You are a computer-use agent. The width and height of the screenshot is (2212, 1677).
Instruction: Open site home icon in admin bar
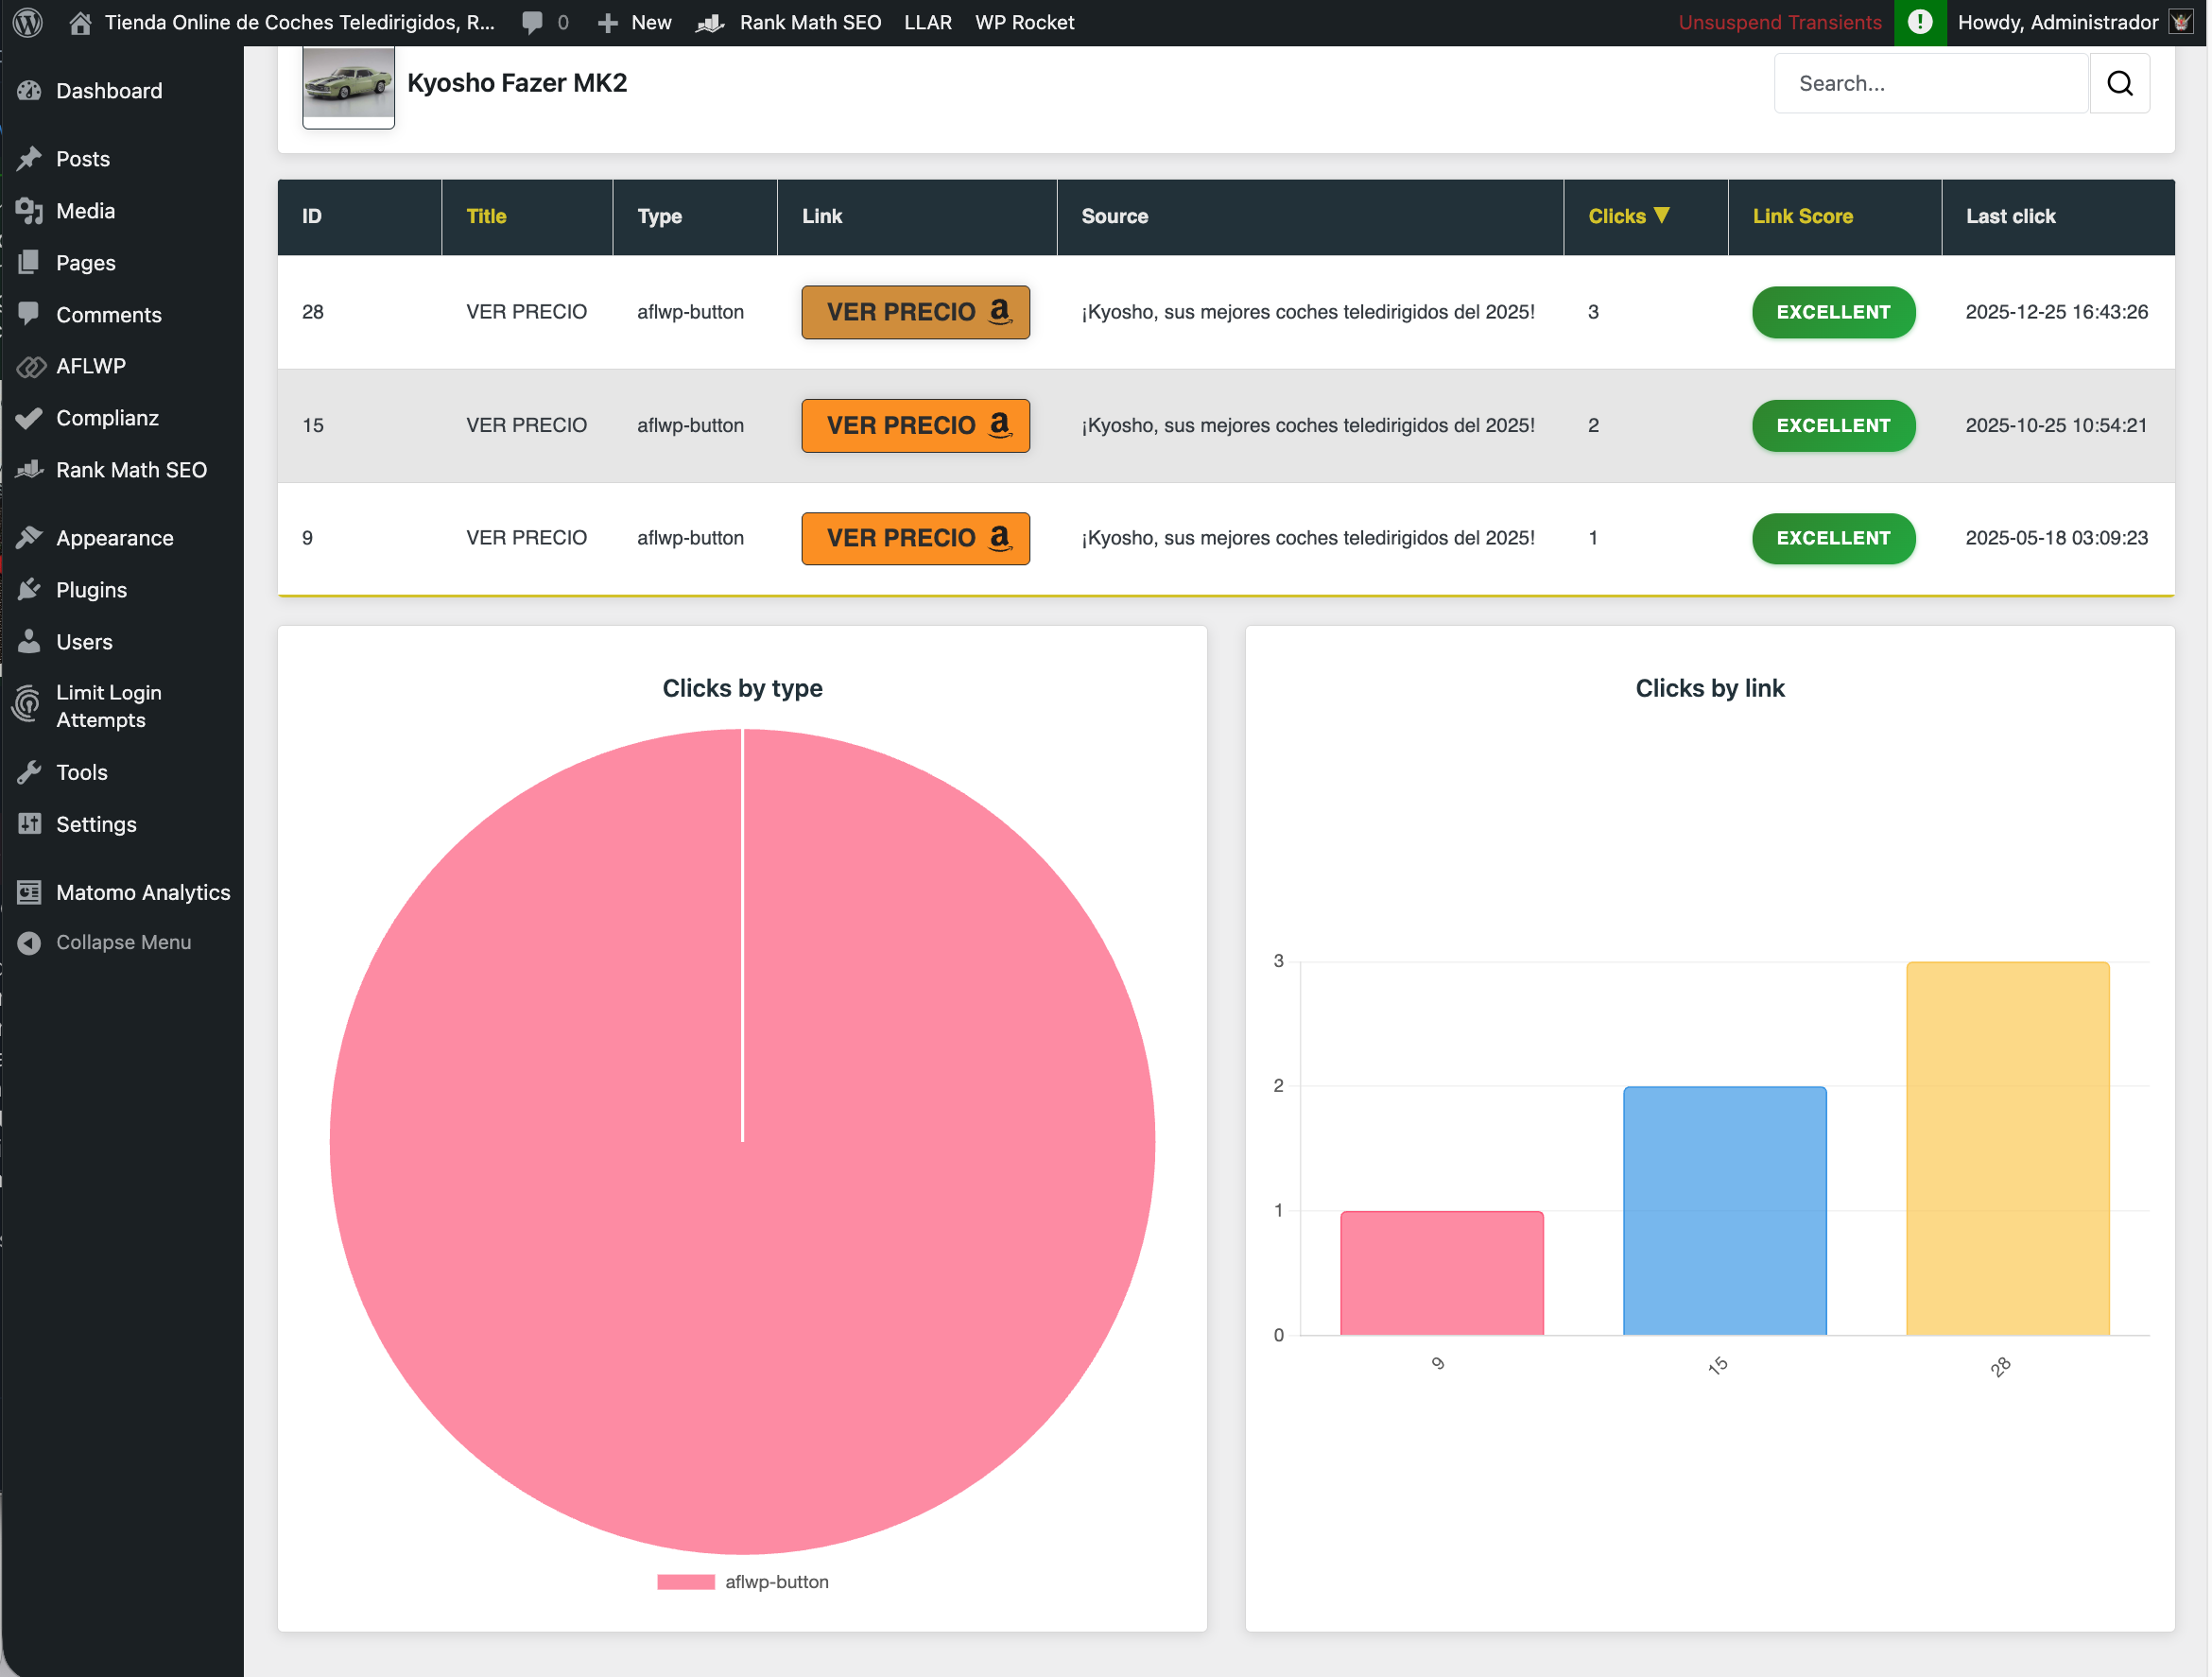(80, 22)
